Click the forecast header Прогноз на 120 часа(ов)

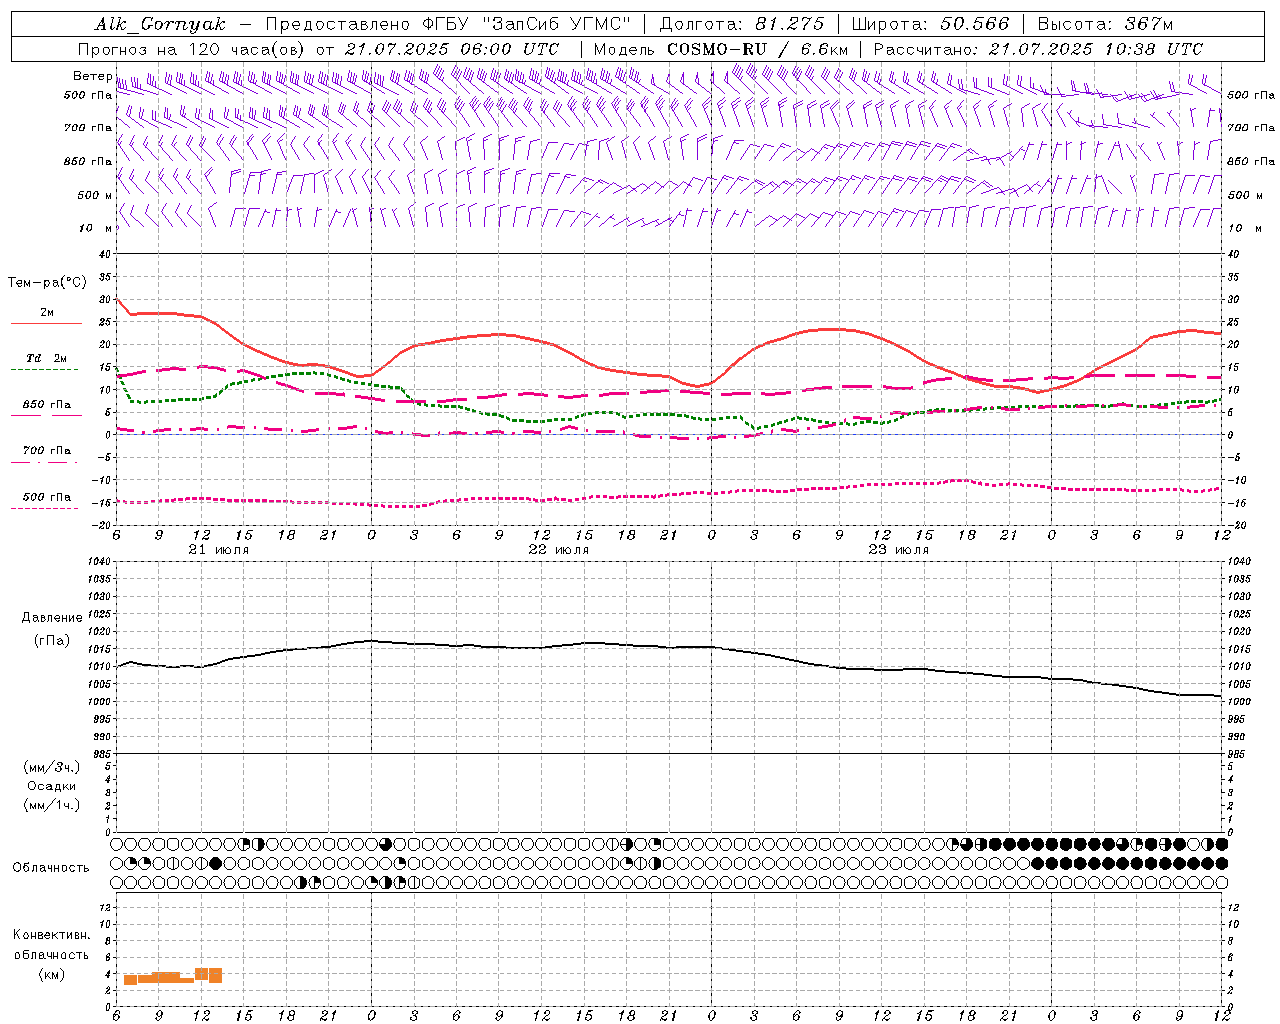coord(190,49)
